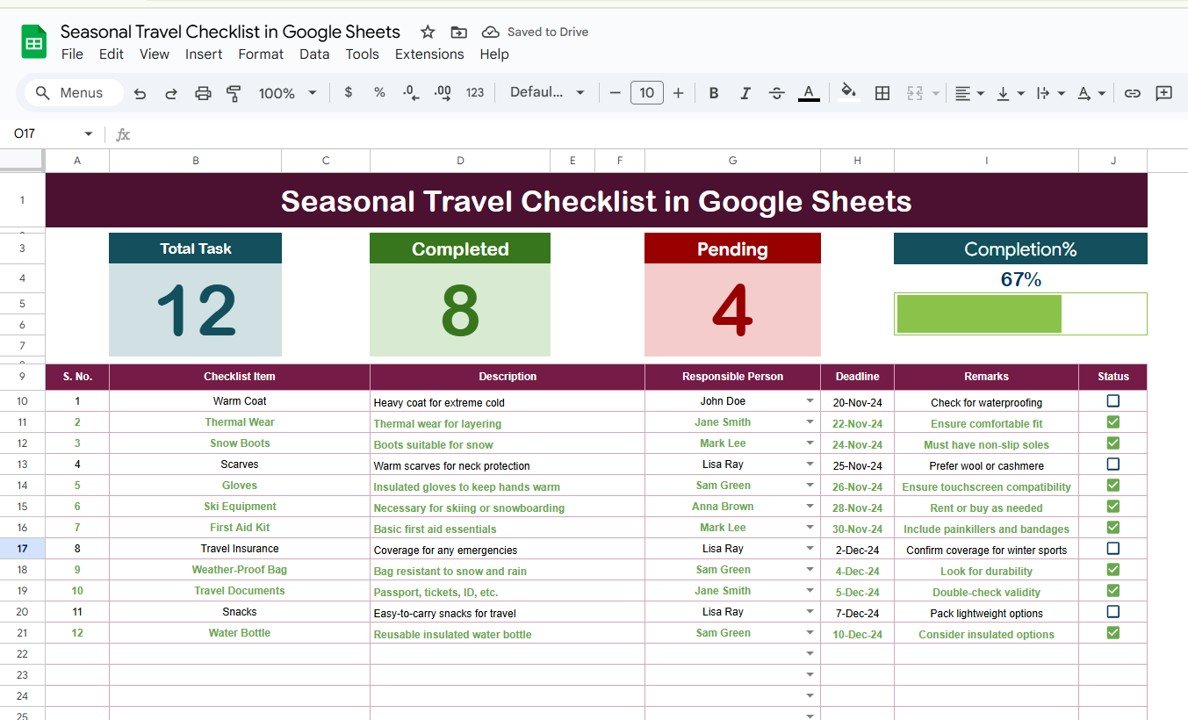Open the Extensions menu
Image resolution: width=1188 pixels, height=720 pixels.
tap(429, 54)
